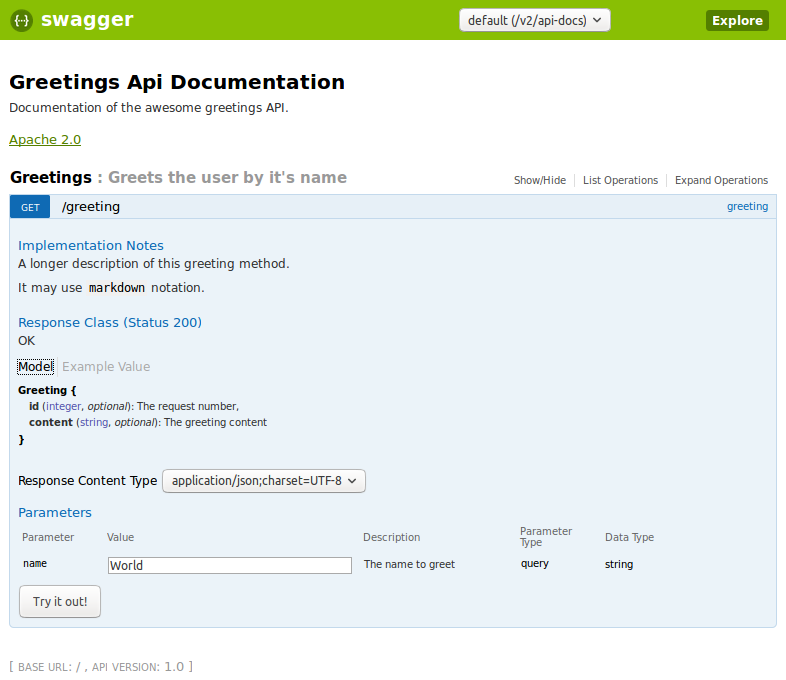Switch to the Model tab
Screen dimensions: 786x680
tap(35, 367)
